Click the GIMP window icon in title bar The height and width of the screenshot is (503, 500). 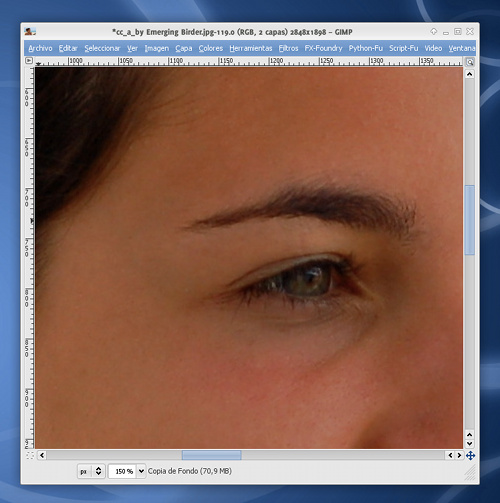point(30,32)
